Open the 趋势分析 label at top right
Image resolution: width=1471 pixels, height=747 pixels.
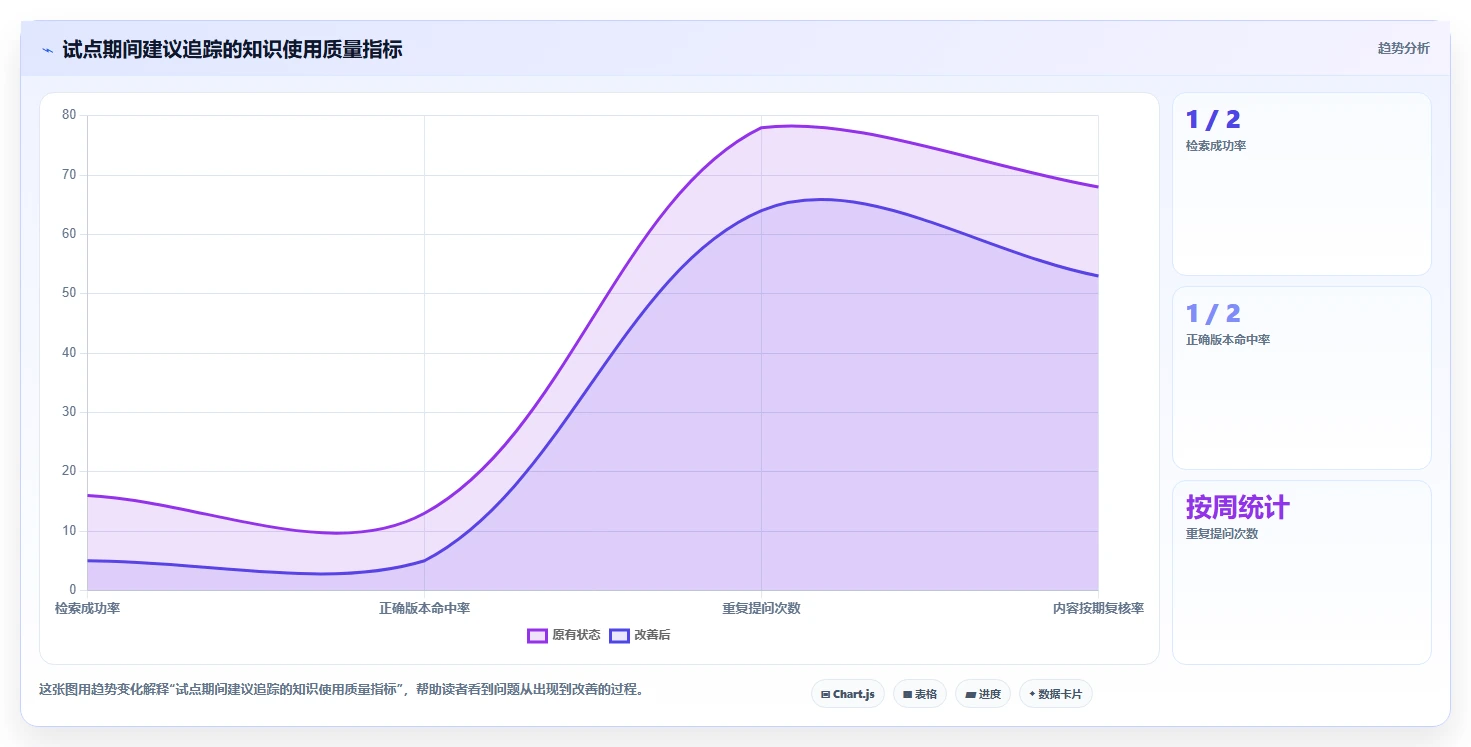[x=1403, y=48]
